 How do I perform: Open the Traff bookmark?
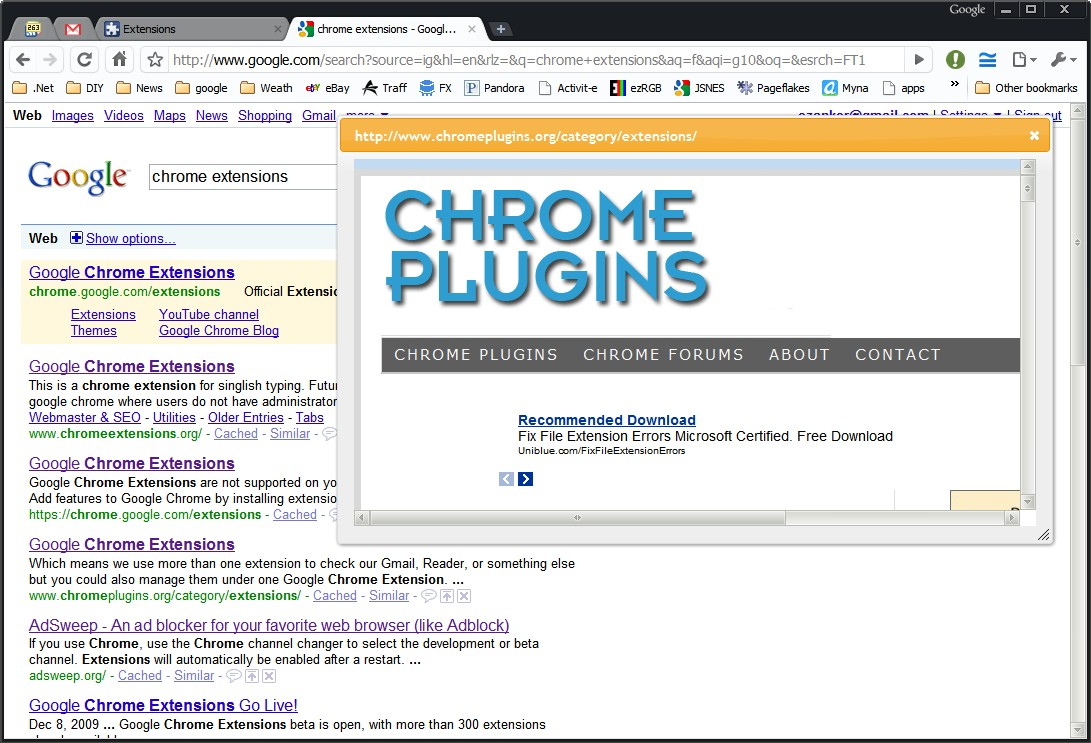(385, 88)
